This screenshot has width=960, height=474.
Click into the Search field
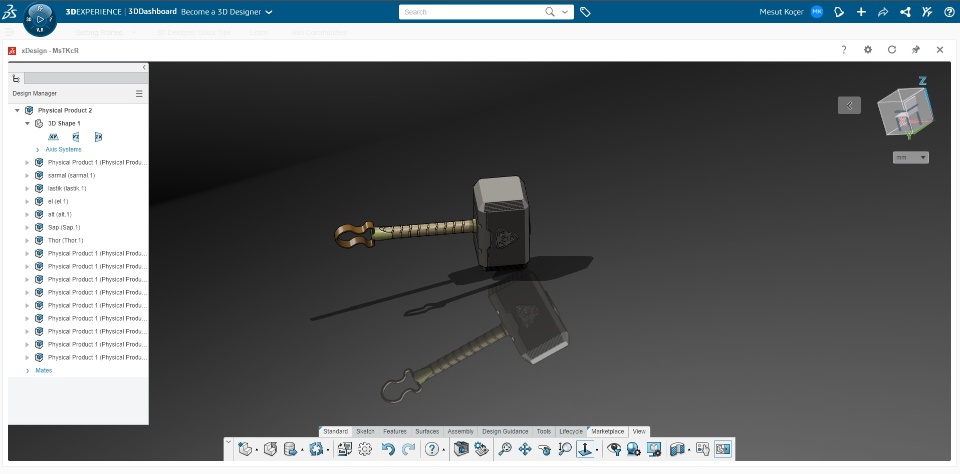(x=471, y=12)
